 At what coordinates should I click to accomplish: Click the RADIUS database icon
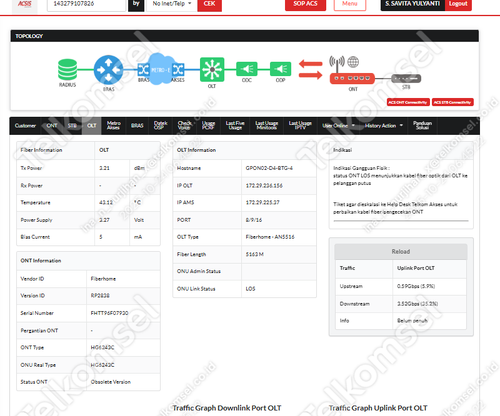coord(67,69)
